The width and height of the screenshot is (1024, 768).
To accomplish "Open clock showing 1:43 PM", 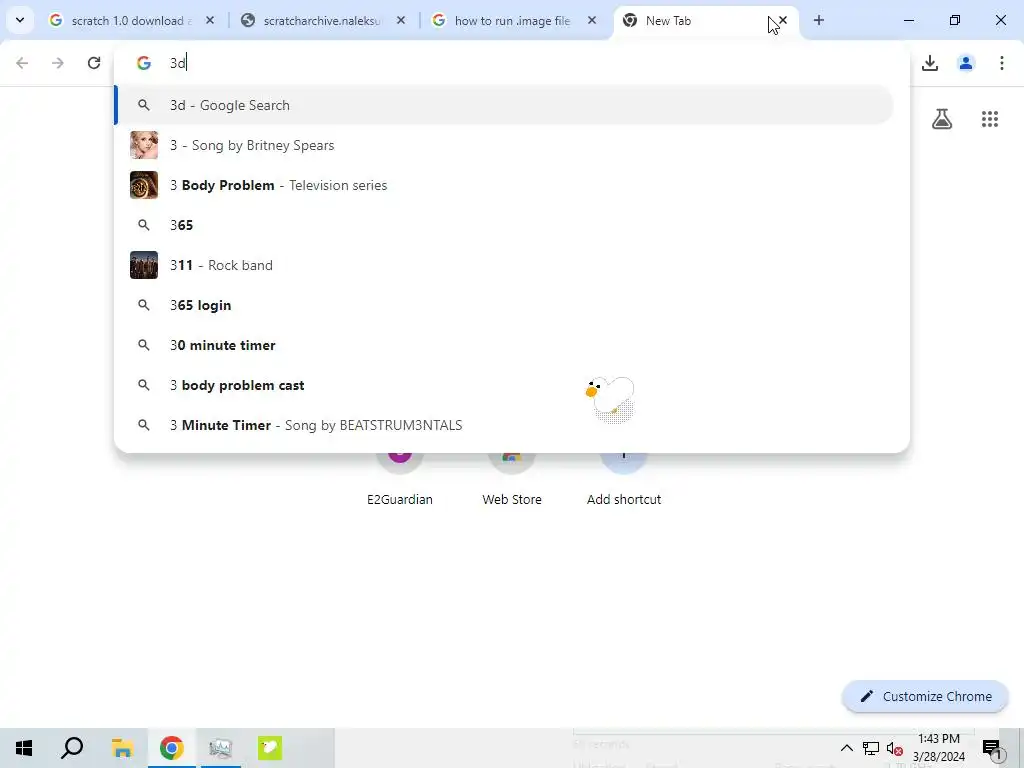I will coord(938,748).
